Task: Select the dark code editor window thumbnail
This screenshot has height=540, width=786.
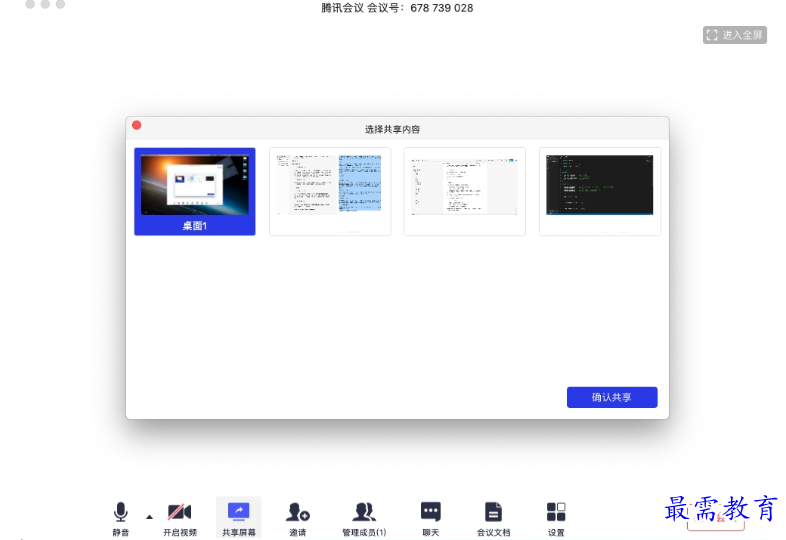Action: click(600, 191)
